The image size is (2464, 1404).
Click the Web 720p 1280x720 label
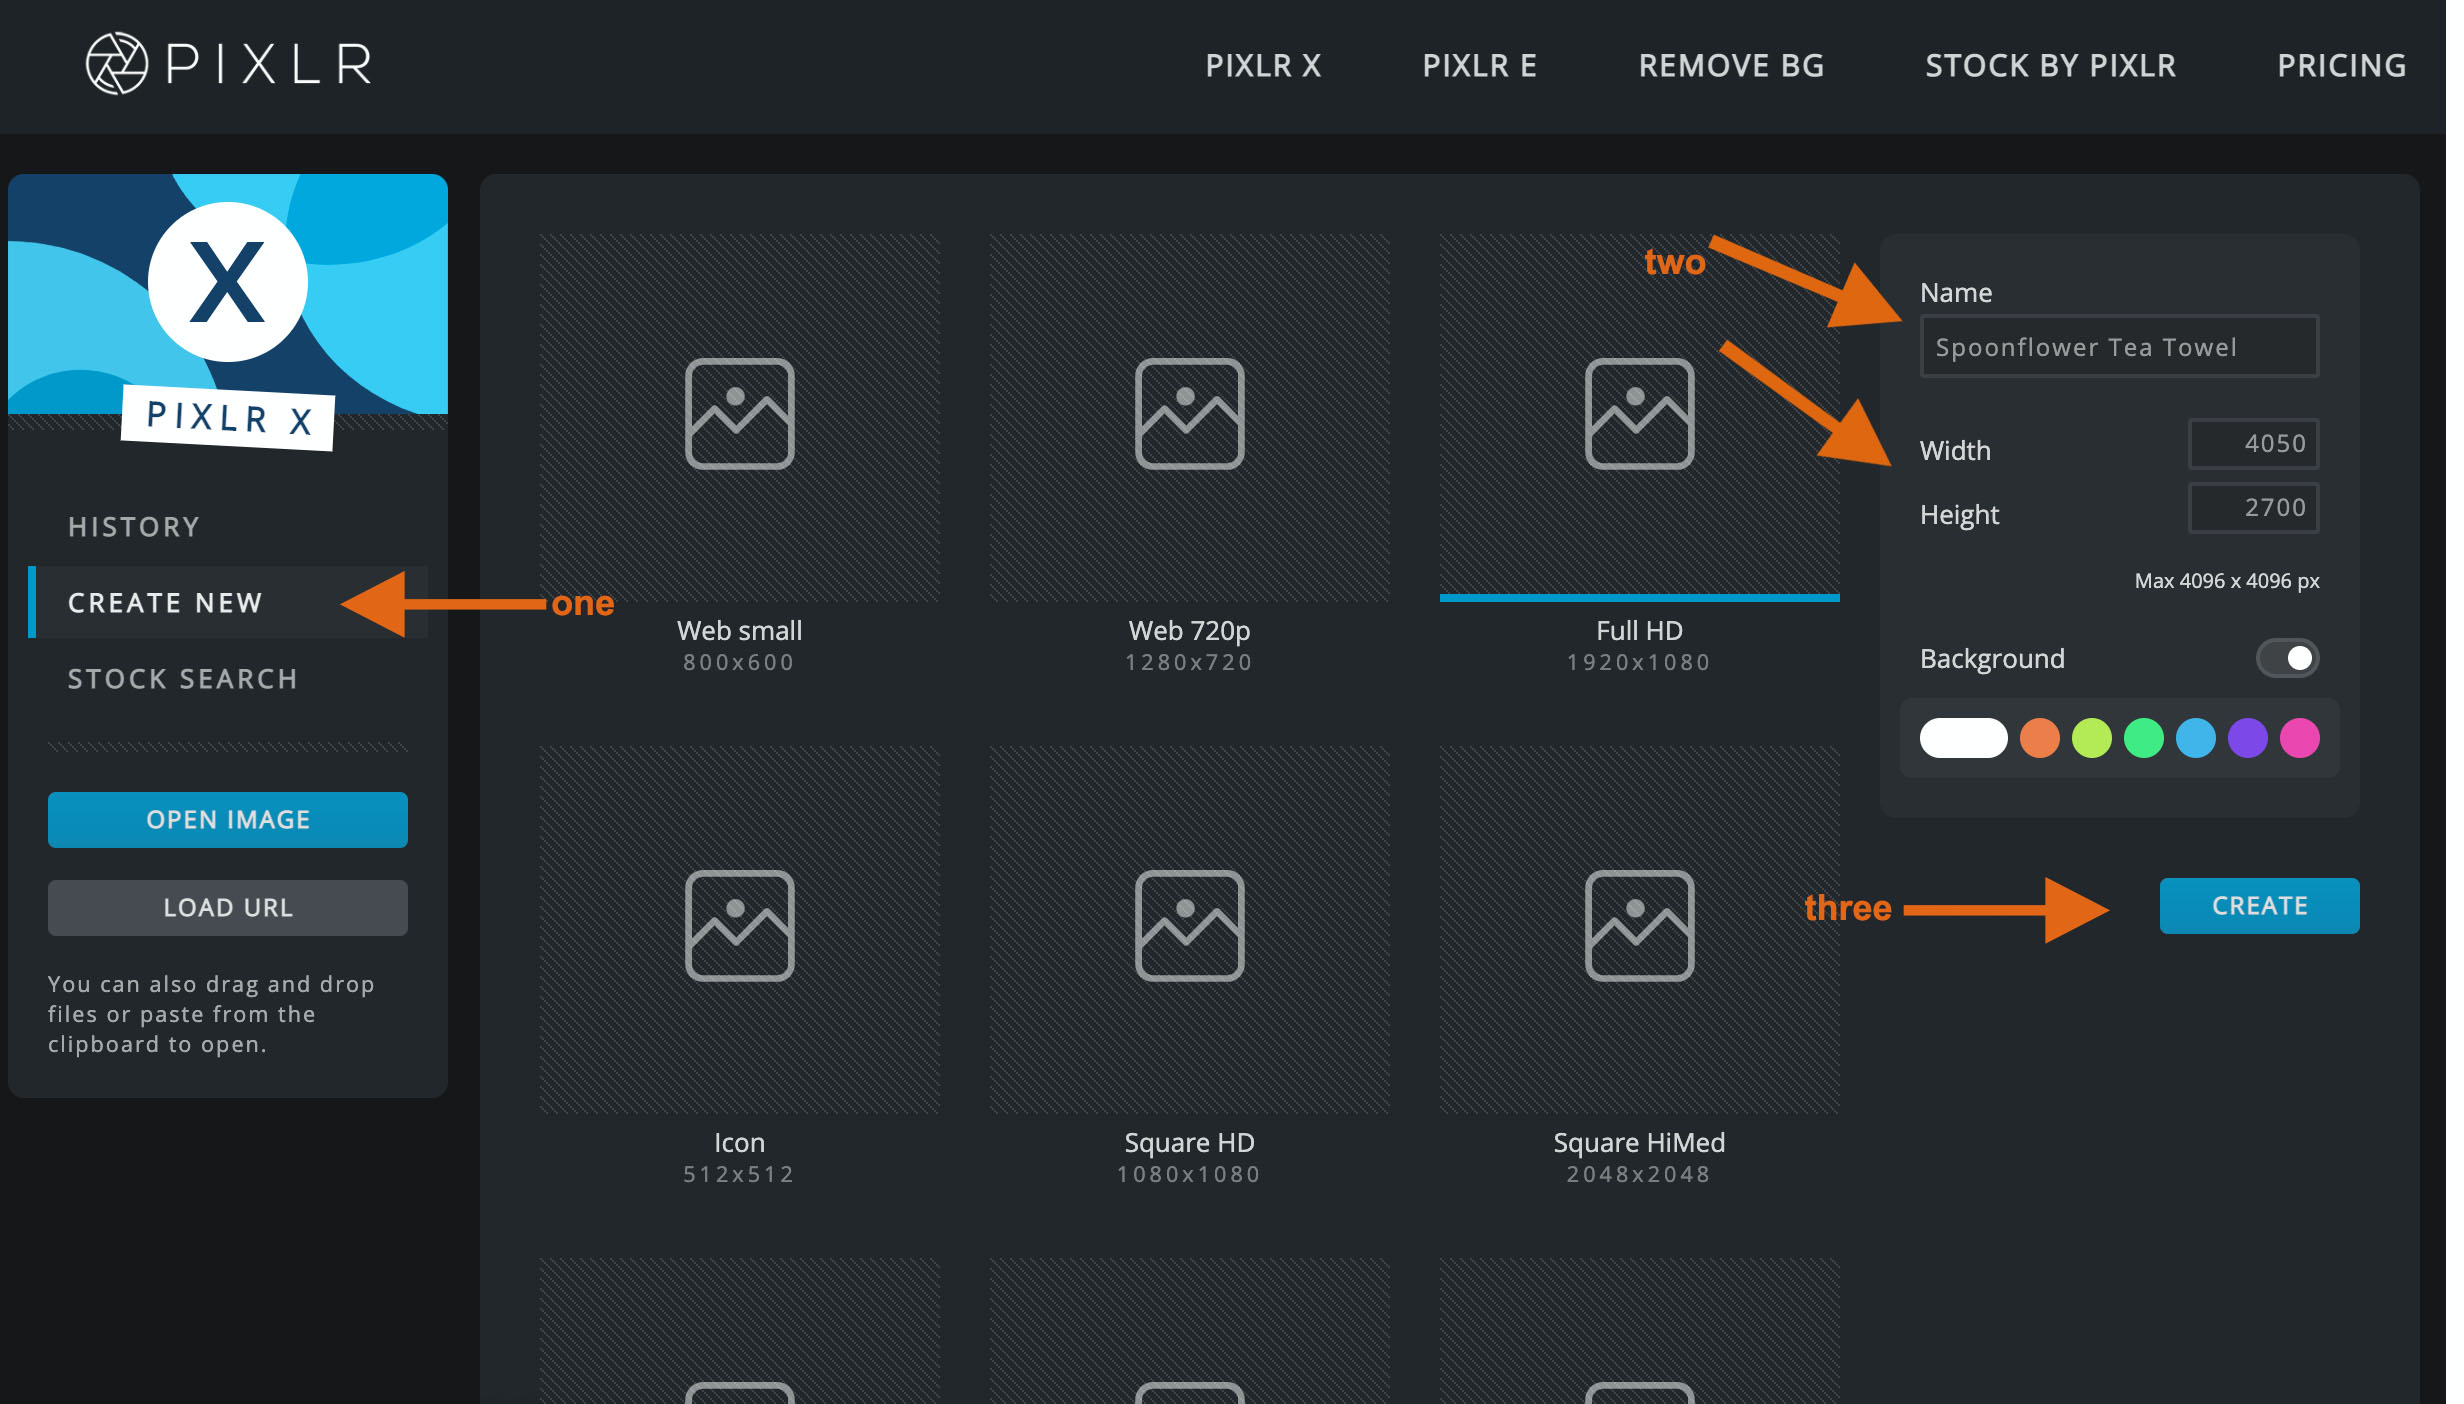[x=1189, y=645]
